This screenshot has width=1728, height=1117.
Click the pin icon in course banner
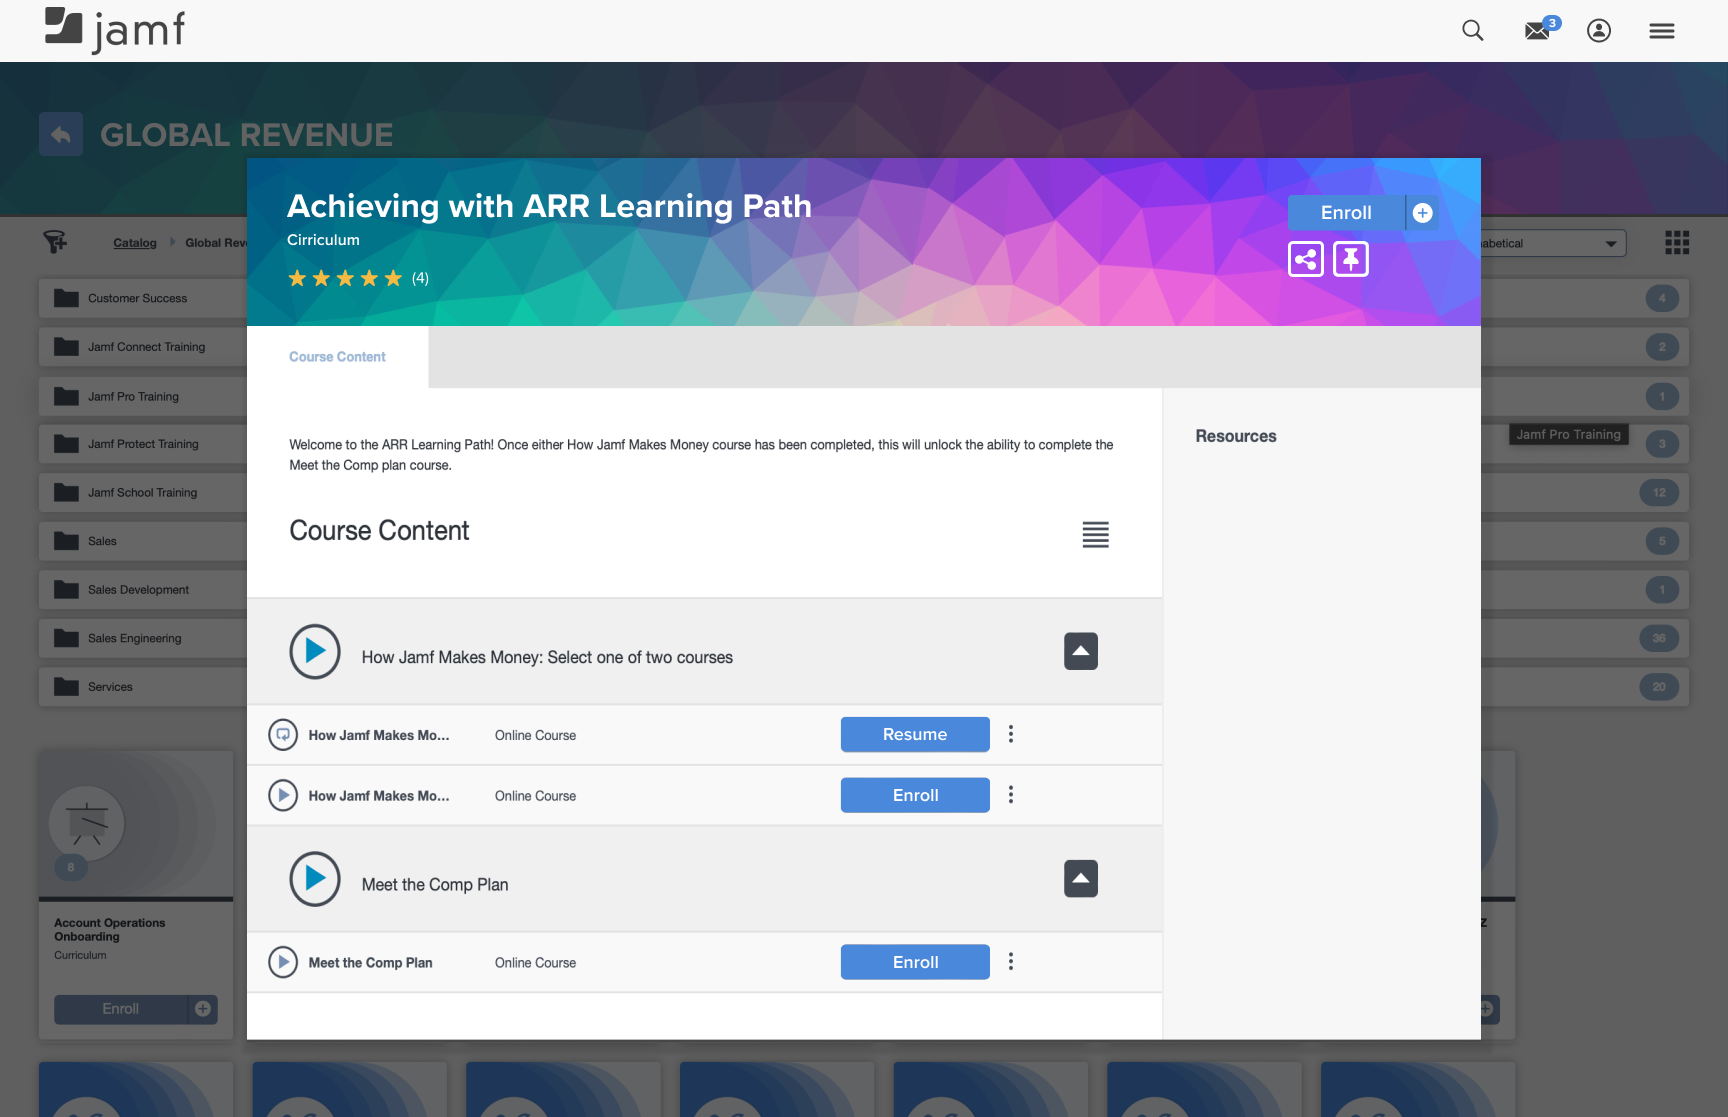pos(1351,259)
